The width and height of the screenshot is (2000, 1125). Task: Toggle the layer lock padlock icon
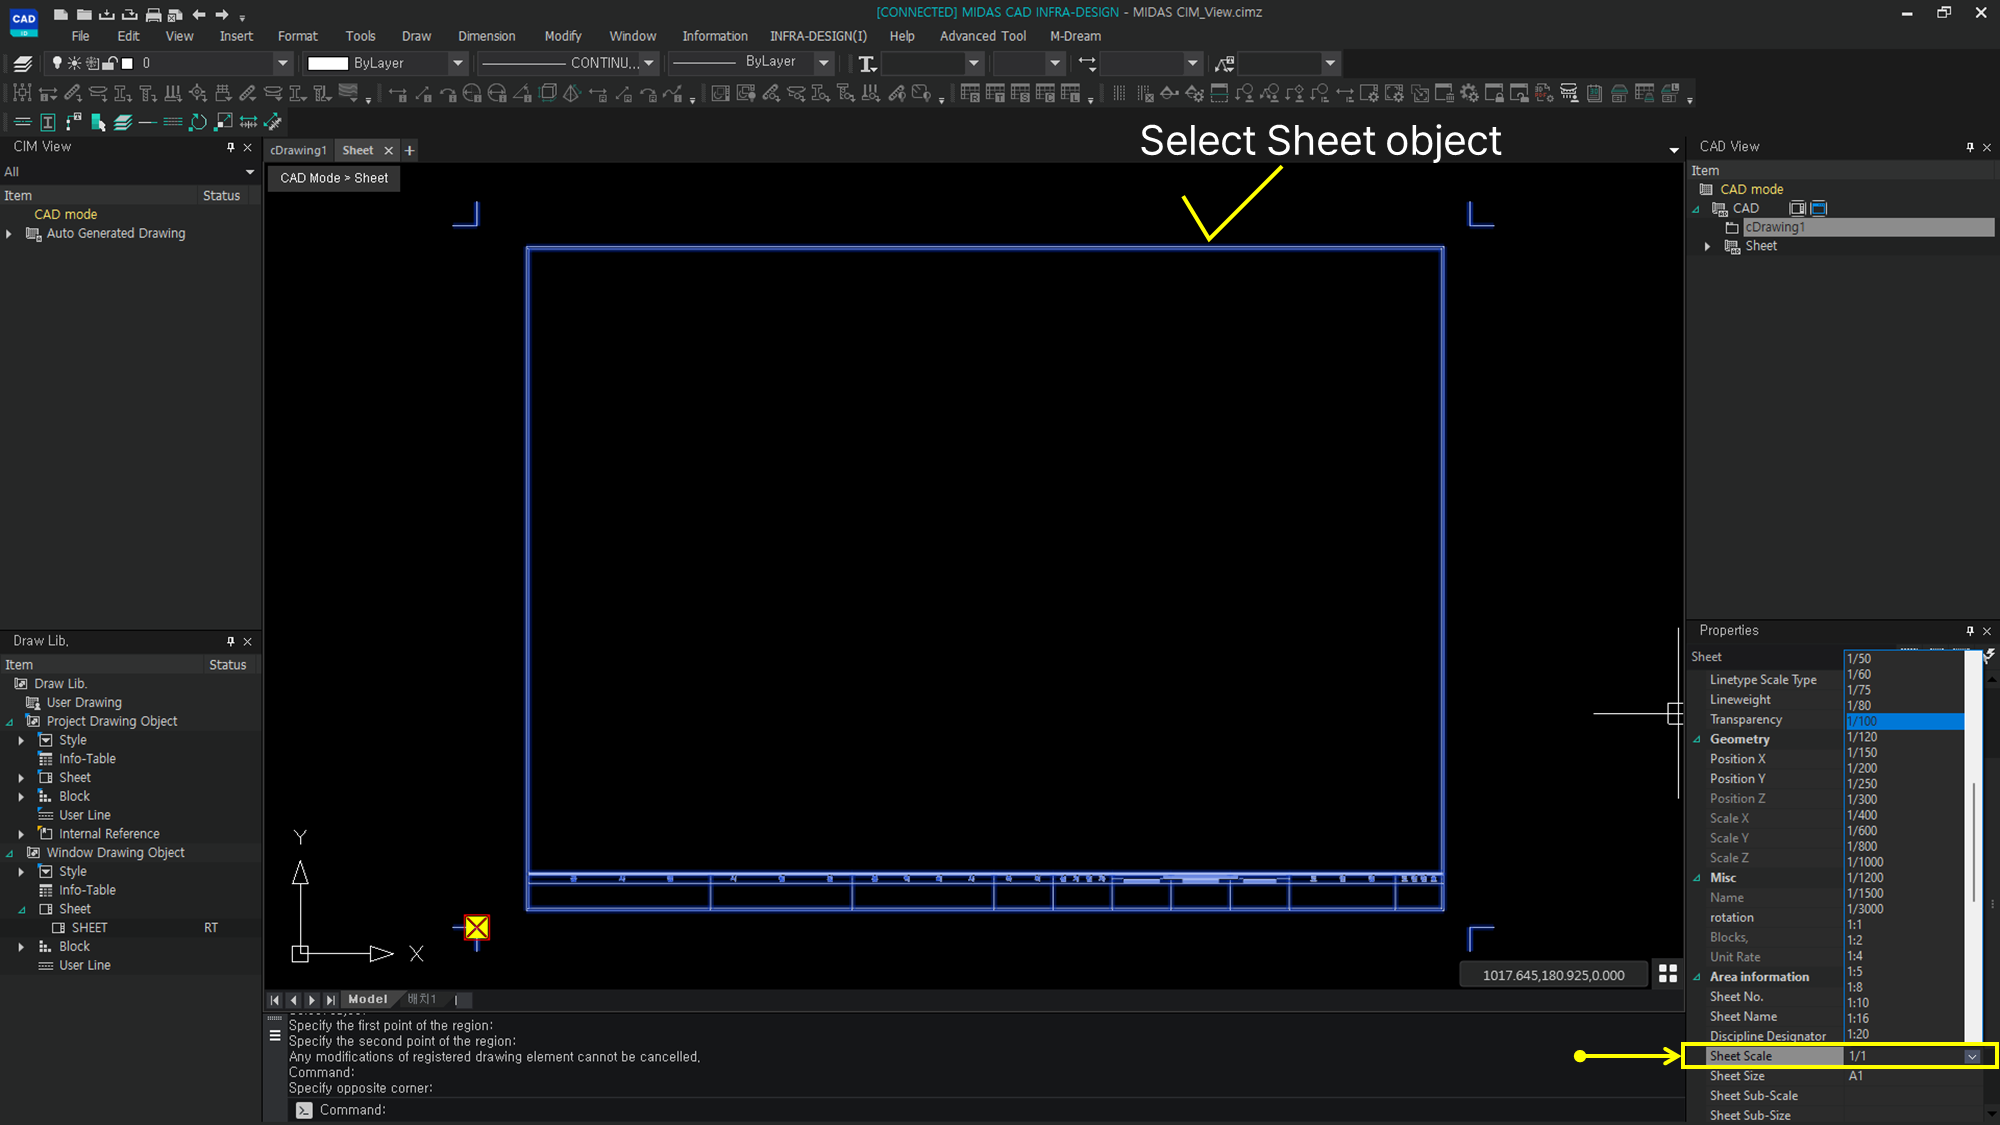[110, 63]
